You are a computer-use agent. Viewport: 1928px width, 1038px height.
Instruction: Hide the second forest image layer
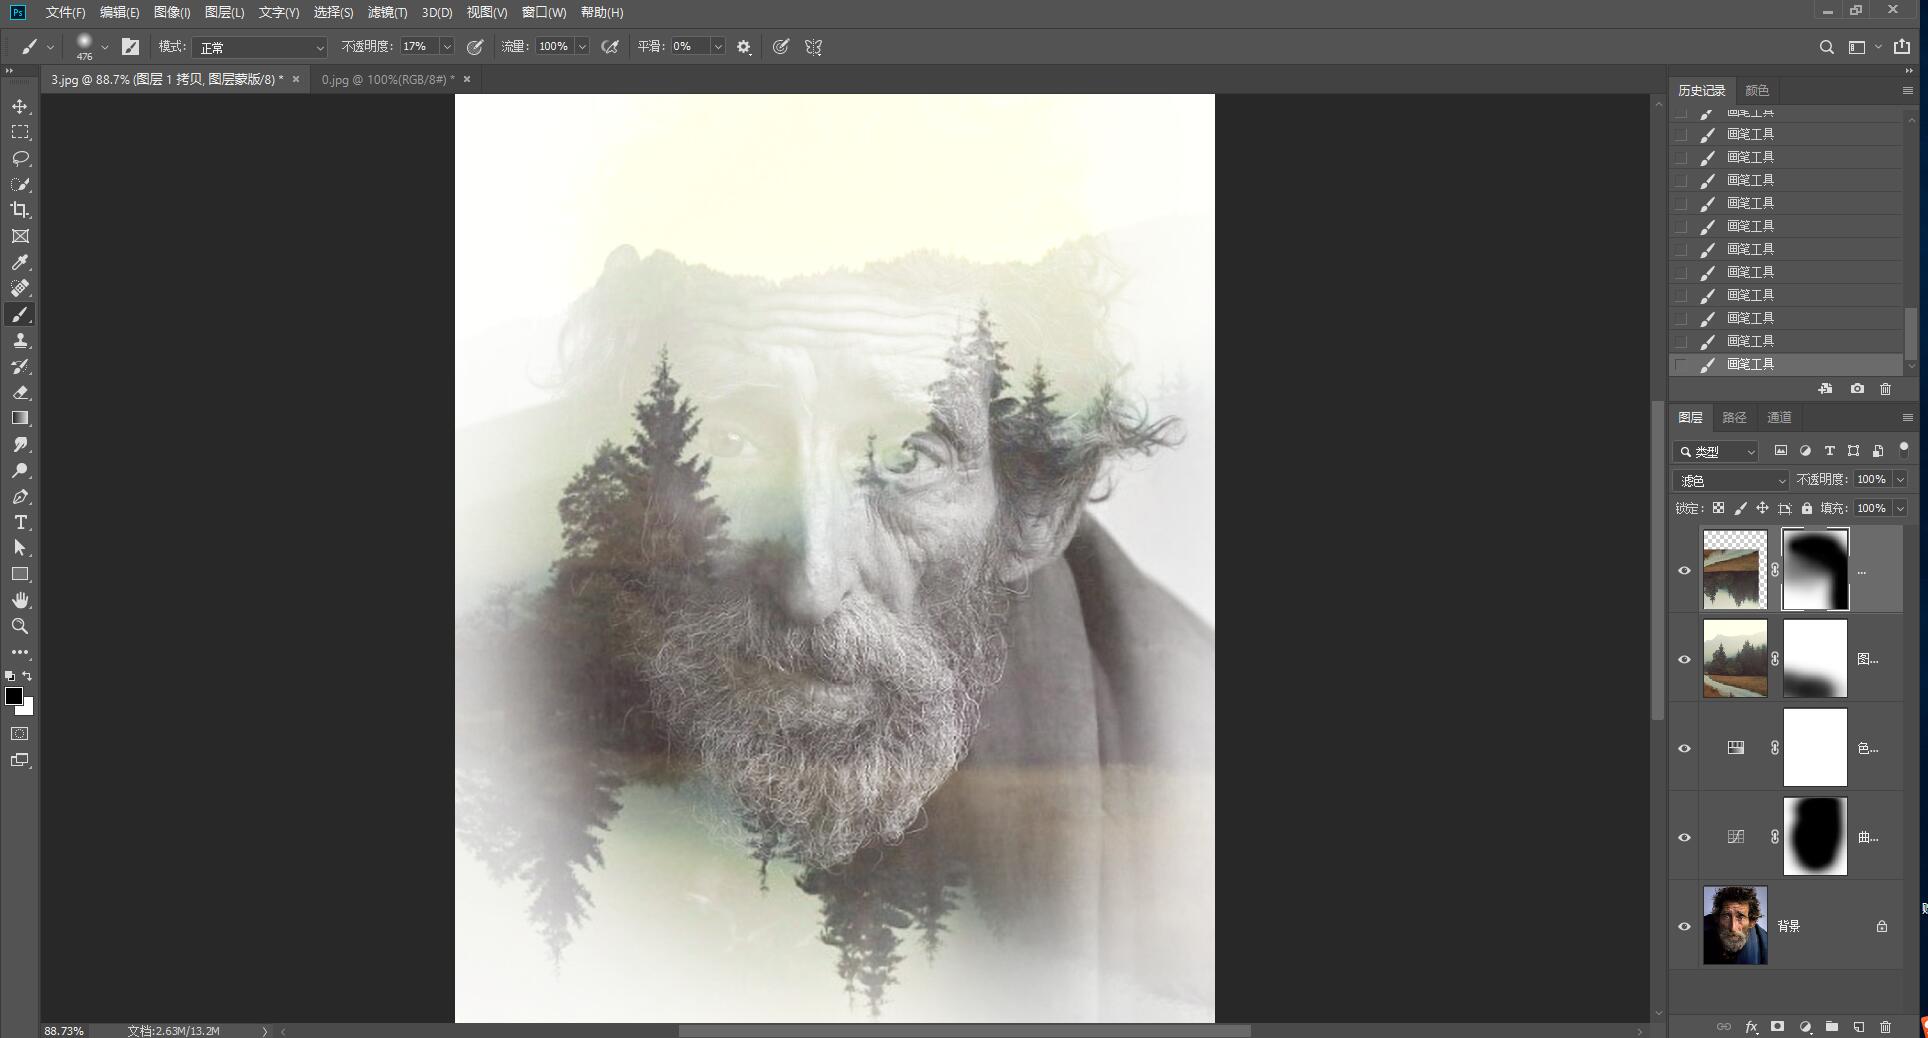[1684, 659]
